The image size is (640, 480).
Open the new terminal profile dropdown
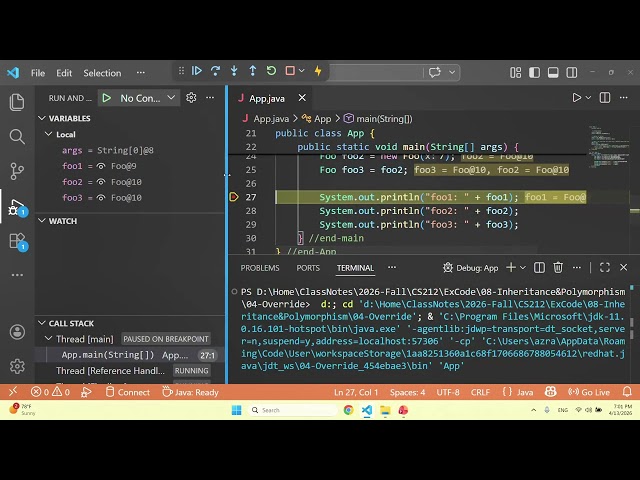tap(523, 267)
